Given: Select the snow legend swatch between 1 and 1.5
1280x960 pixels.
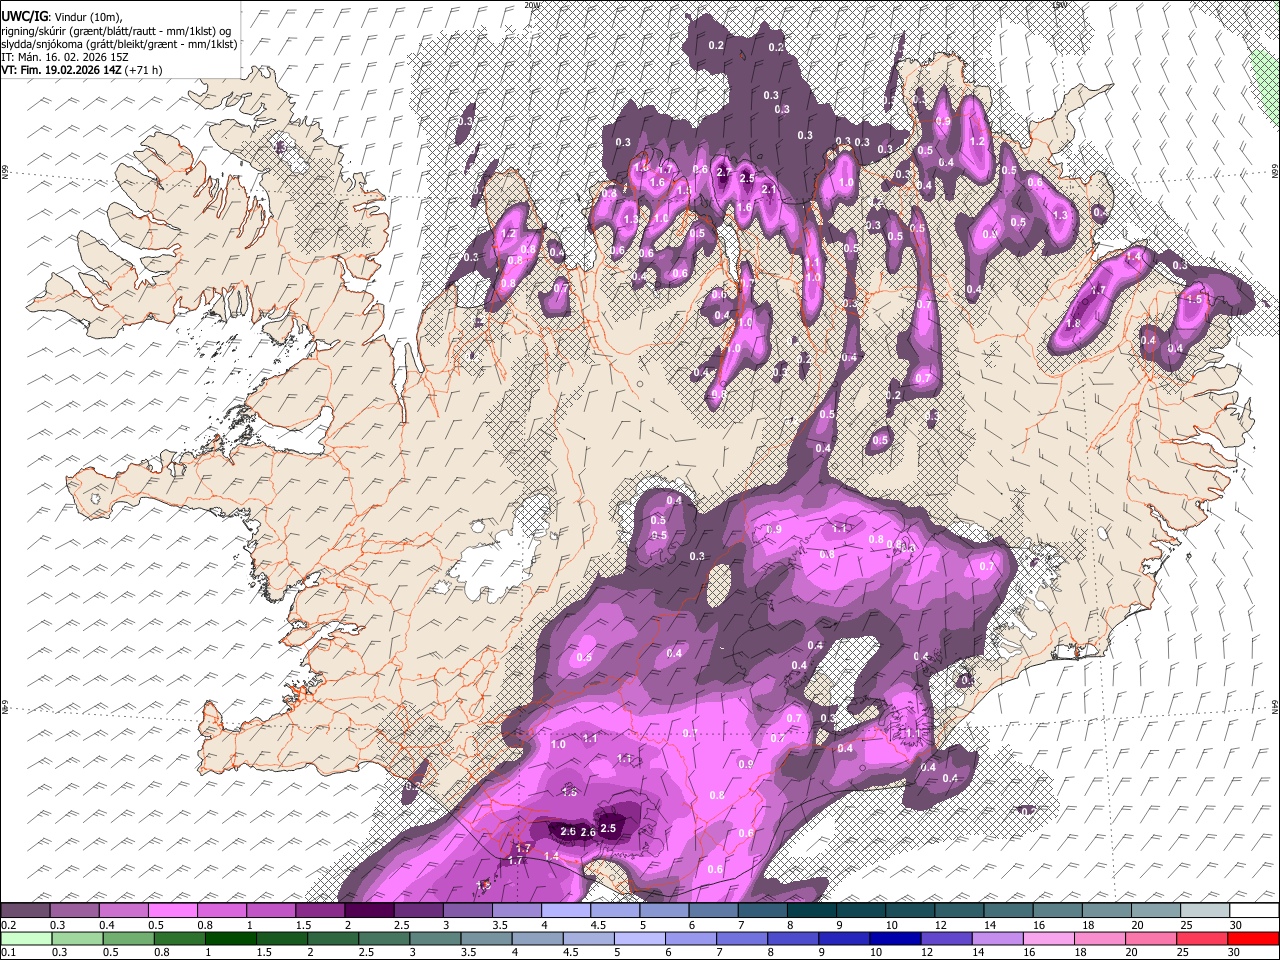Looking at the screenshot, I should click(271, 910).
